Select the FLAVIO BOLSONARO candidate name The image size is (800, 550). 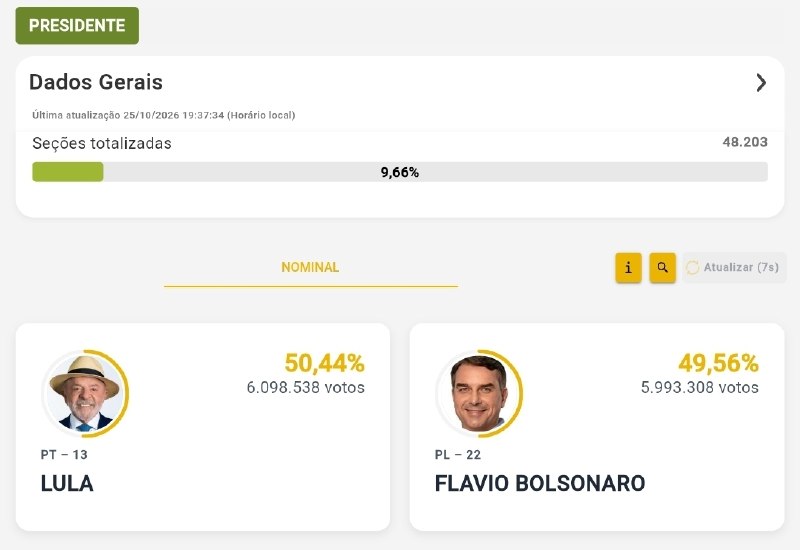coord(540,484)
